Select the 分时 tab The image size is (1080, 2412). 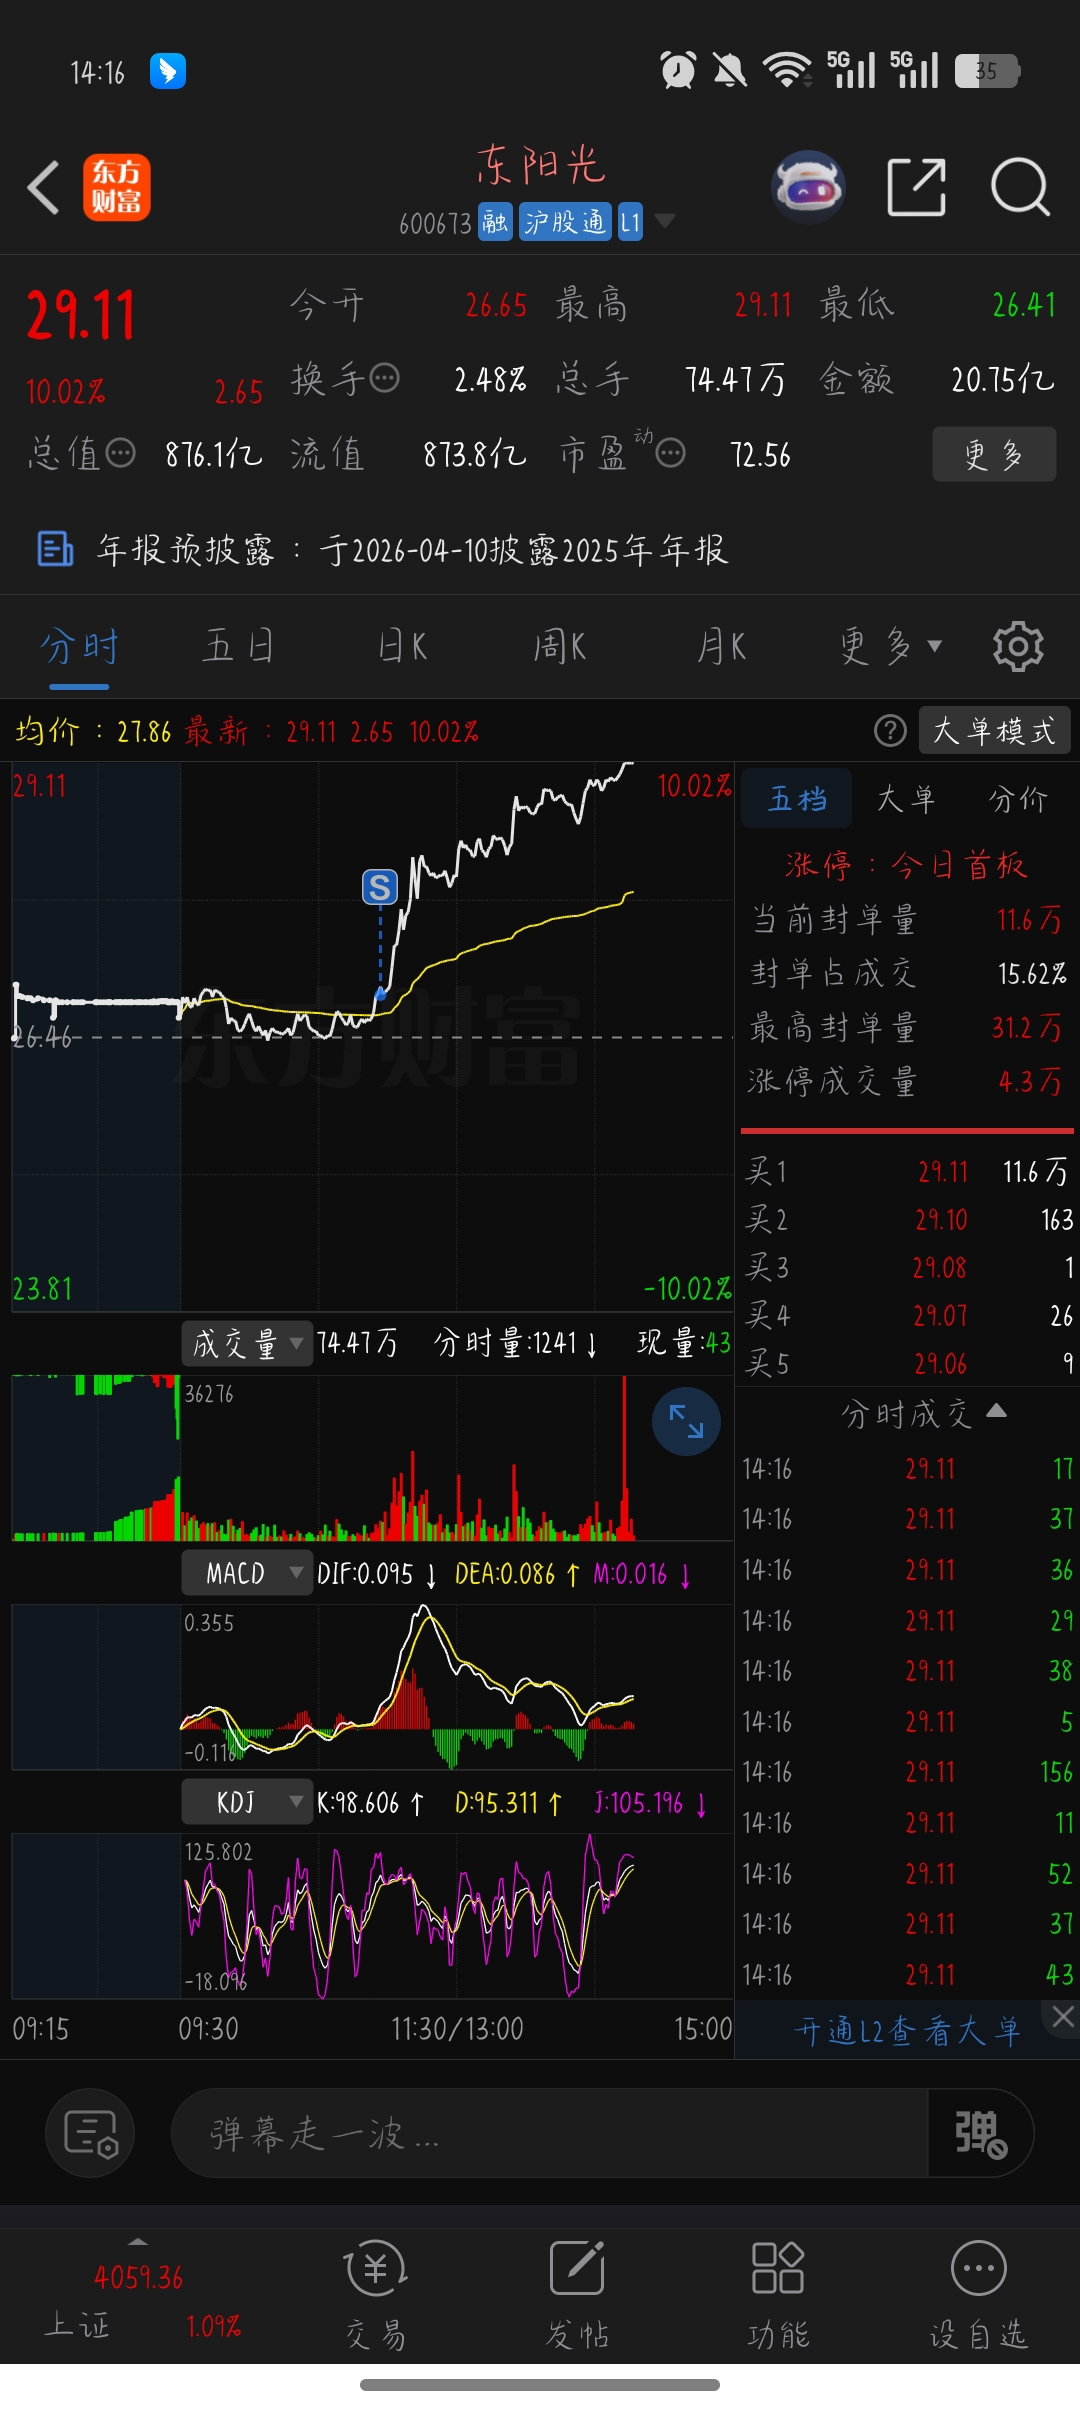pos(79,647)
